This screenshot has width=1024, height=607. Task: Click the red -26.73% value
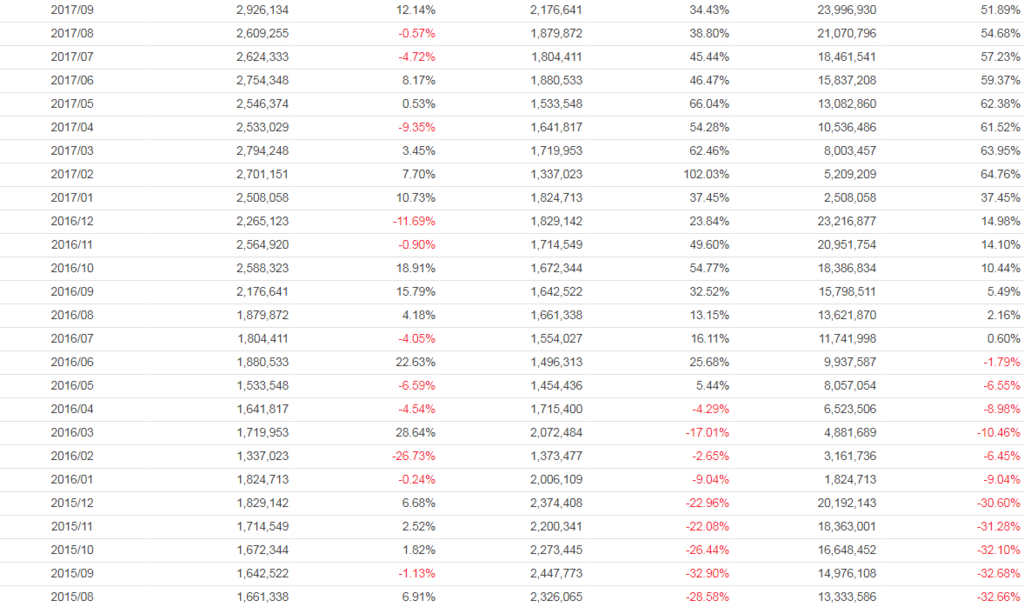coord(412,456)
